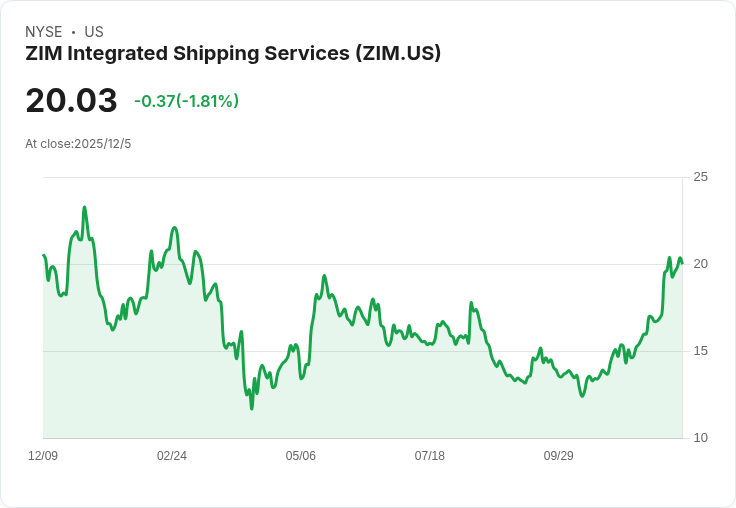Click the rightmost end of the price line
This screenshot has width=736, height=508.
coord(682,263)
